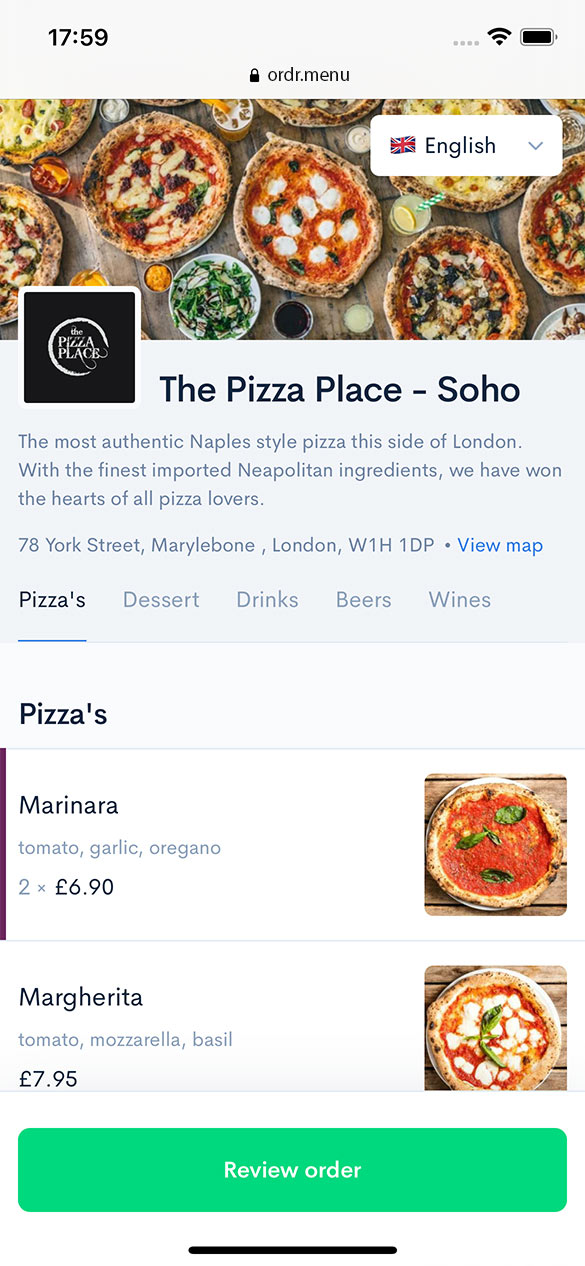585x1266 pixels.
Task: Open View map for the restaurant address
Action: [x=500, y=545]
